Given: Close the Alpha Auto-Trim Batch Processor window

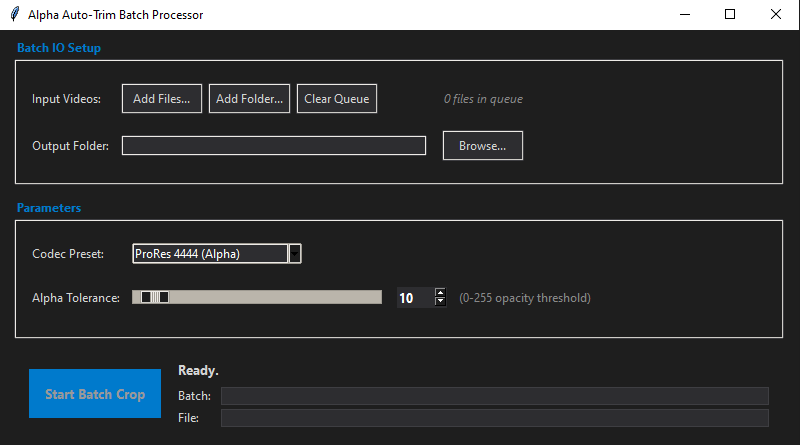Looking at the screenshot, I should coord(776,15).
